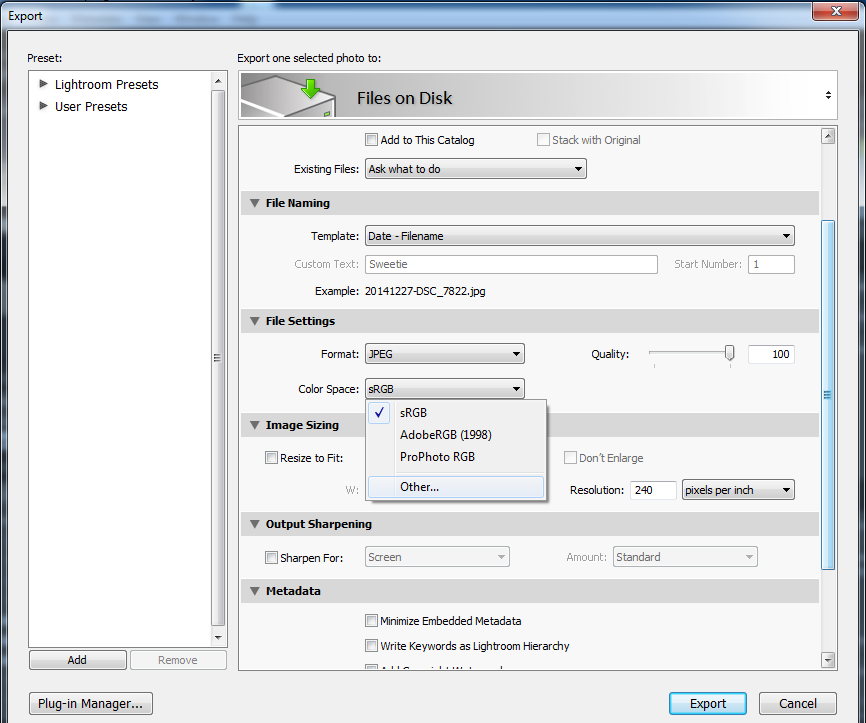The width and height of the screenshot is (866, 723).
Task: Open the Color Space dropdown
Action: coord(445,389)
